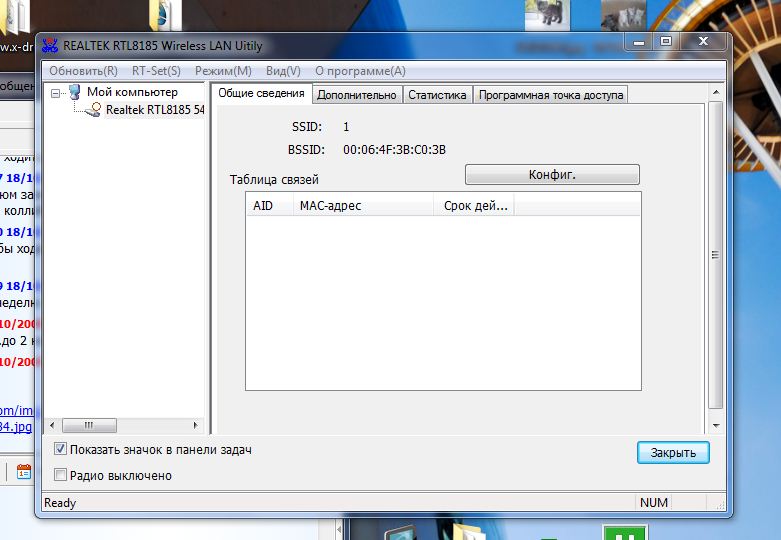Open the Internet Explorer folder desktop icon
781x540 pixels.
[x=165, y=15]
